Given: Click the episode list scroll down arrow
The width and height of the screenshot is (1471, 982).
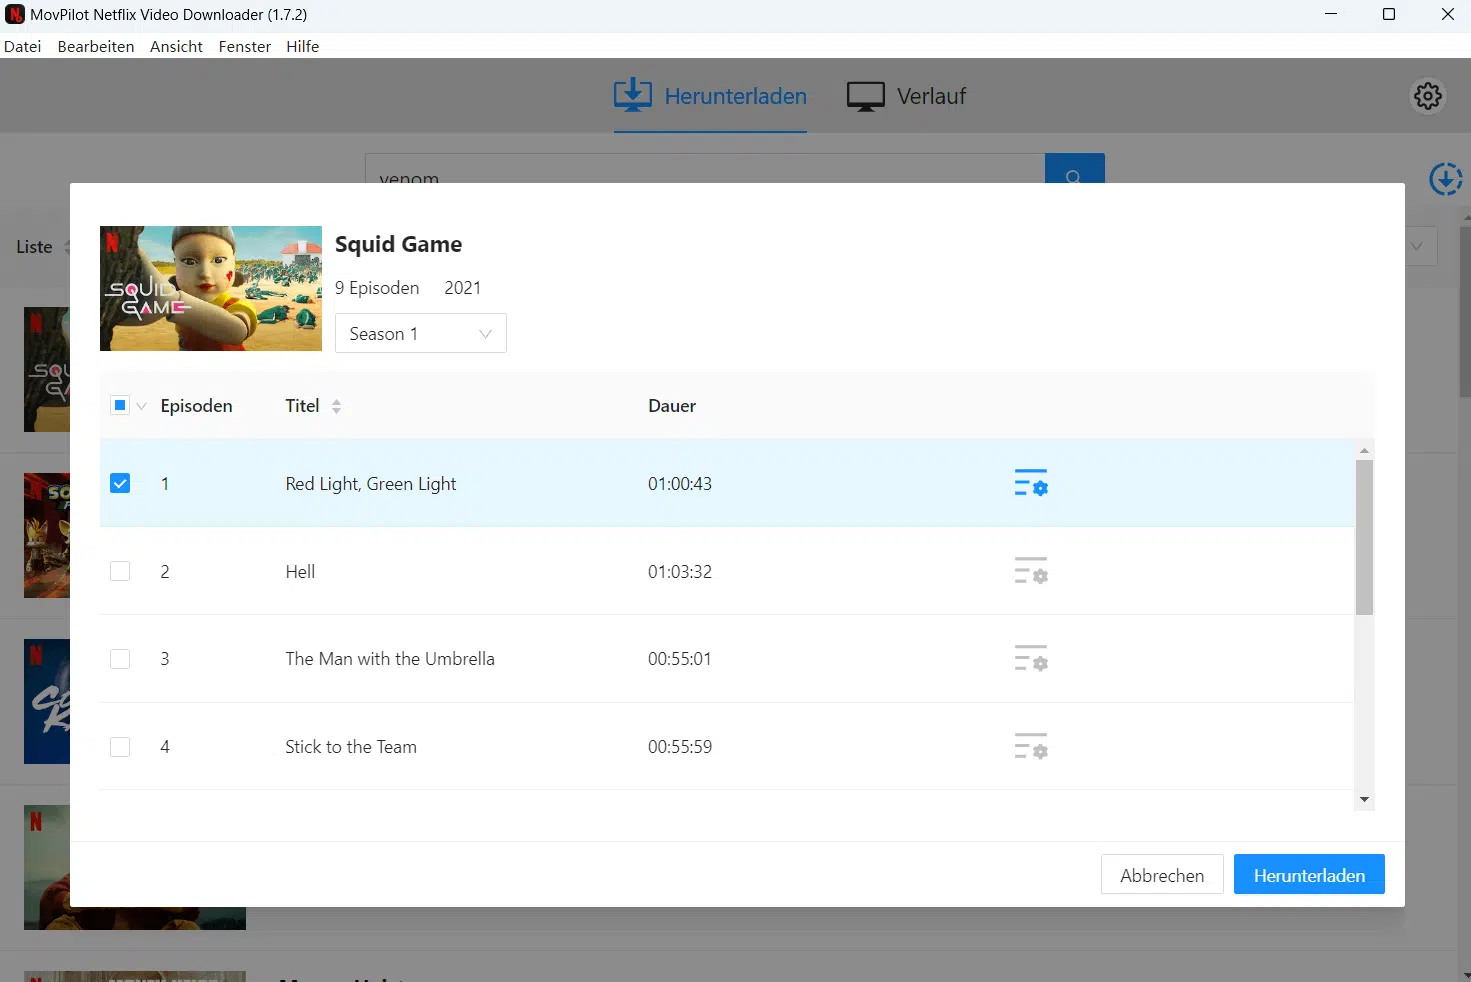Looking at the screenshot, I should [1364, 800].
